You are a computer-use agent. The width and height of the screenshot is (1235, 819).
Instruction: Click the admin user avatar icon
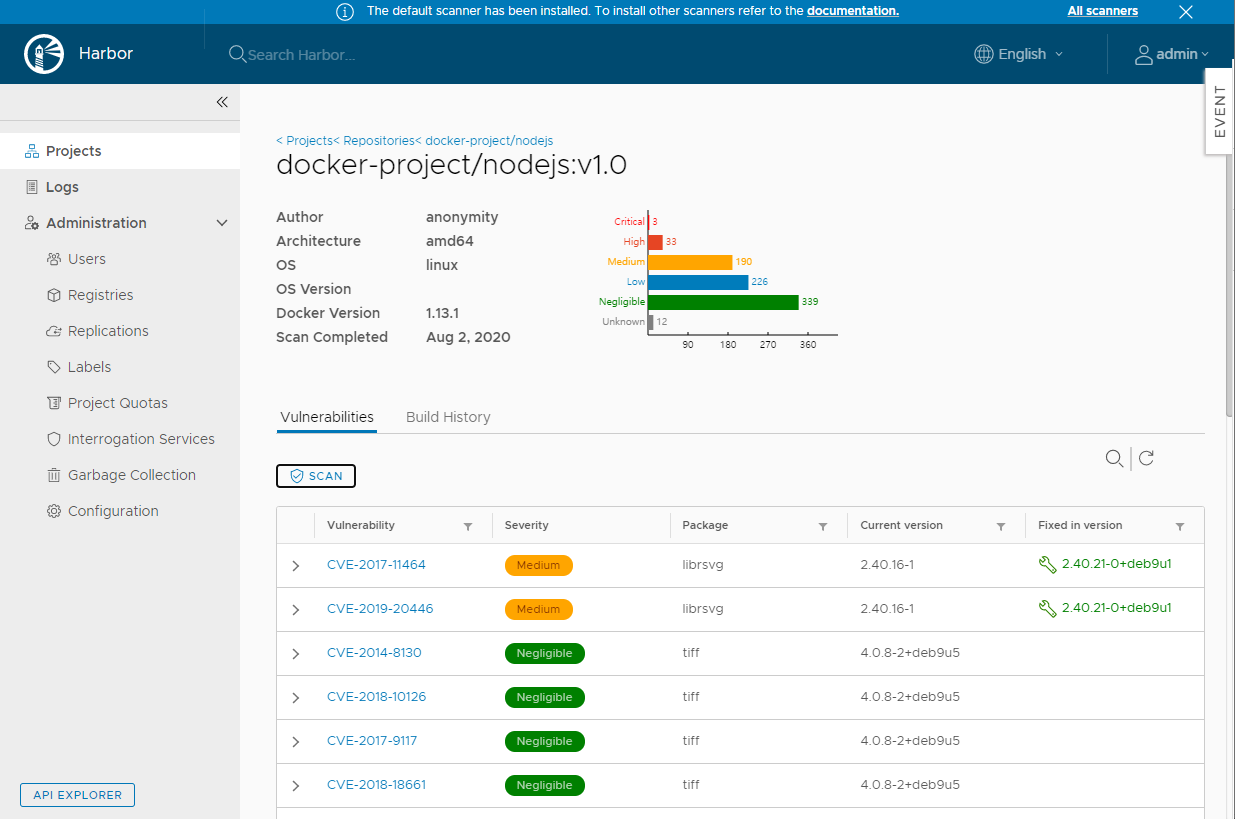click(x=1144, y=54)
